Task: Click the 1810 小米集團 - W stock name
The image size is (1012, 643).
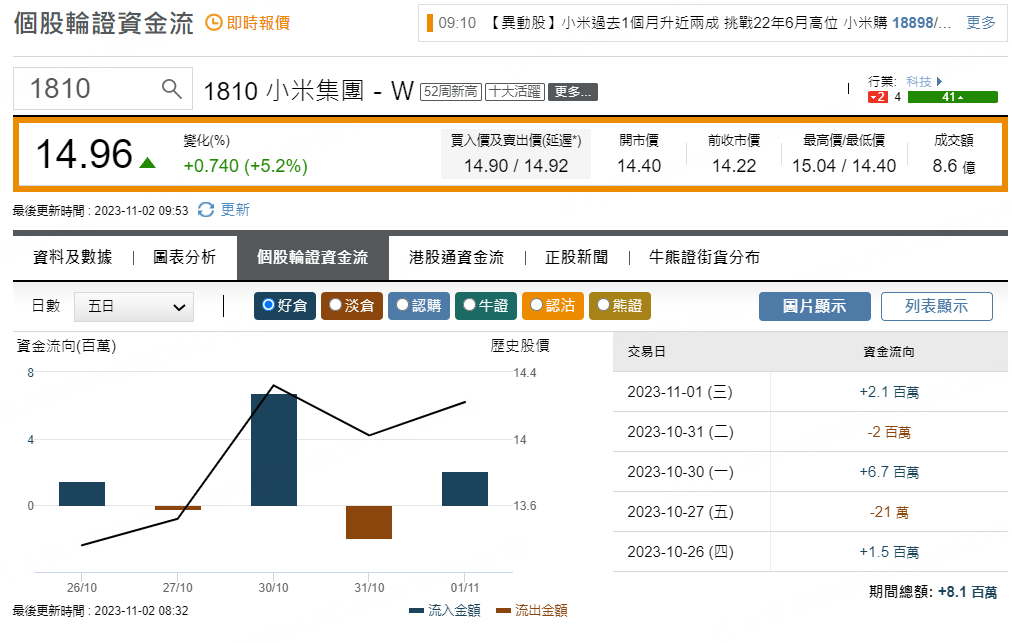Action: pyautogui.click(x=309, y=91)
